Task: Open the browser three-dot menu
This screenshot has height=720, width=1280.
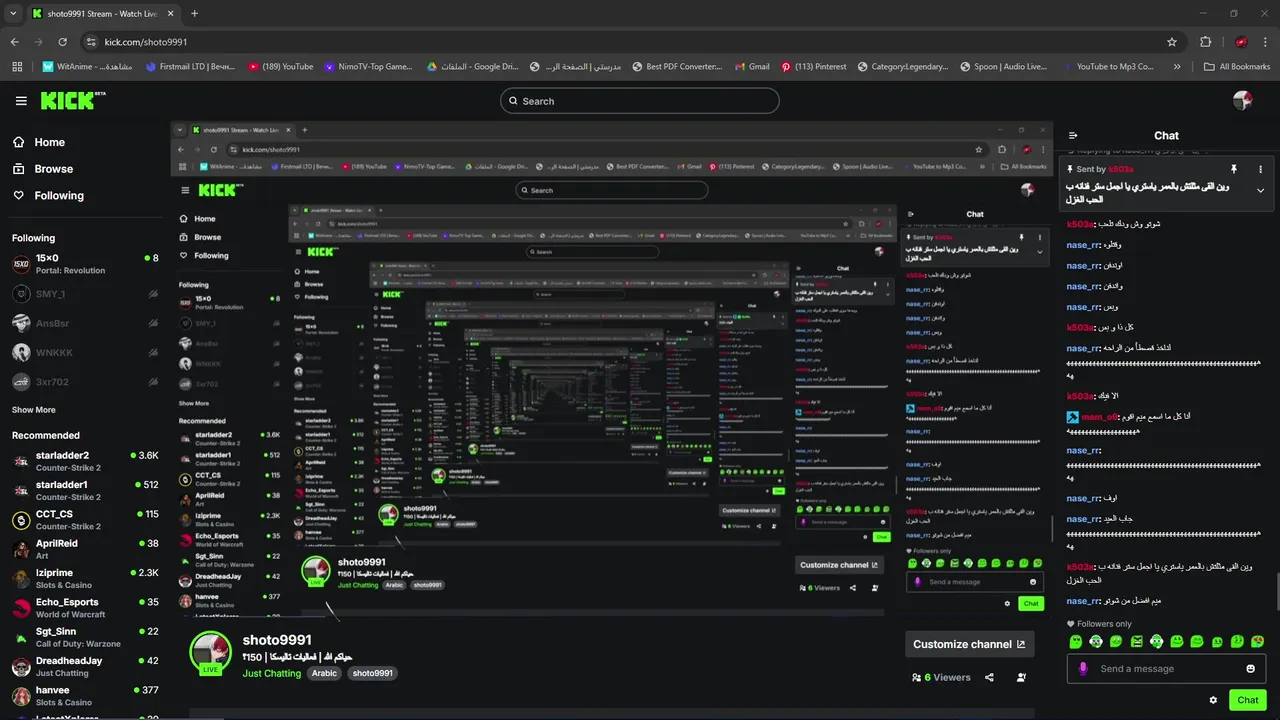Action: click(x=1265, y=42)
